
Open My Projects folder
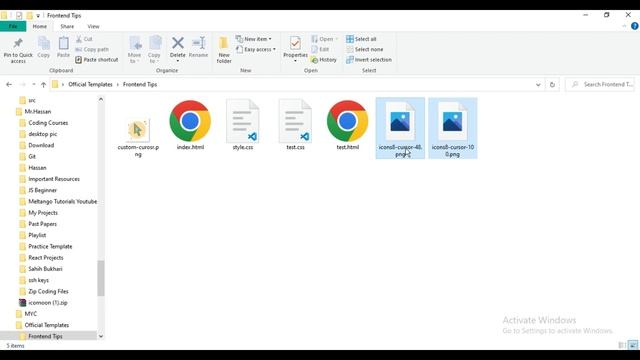(38, 213)
